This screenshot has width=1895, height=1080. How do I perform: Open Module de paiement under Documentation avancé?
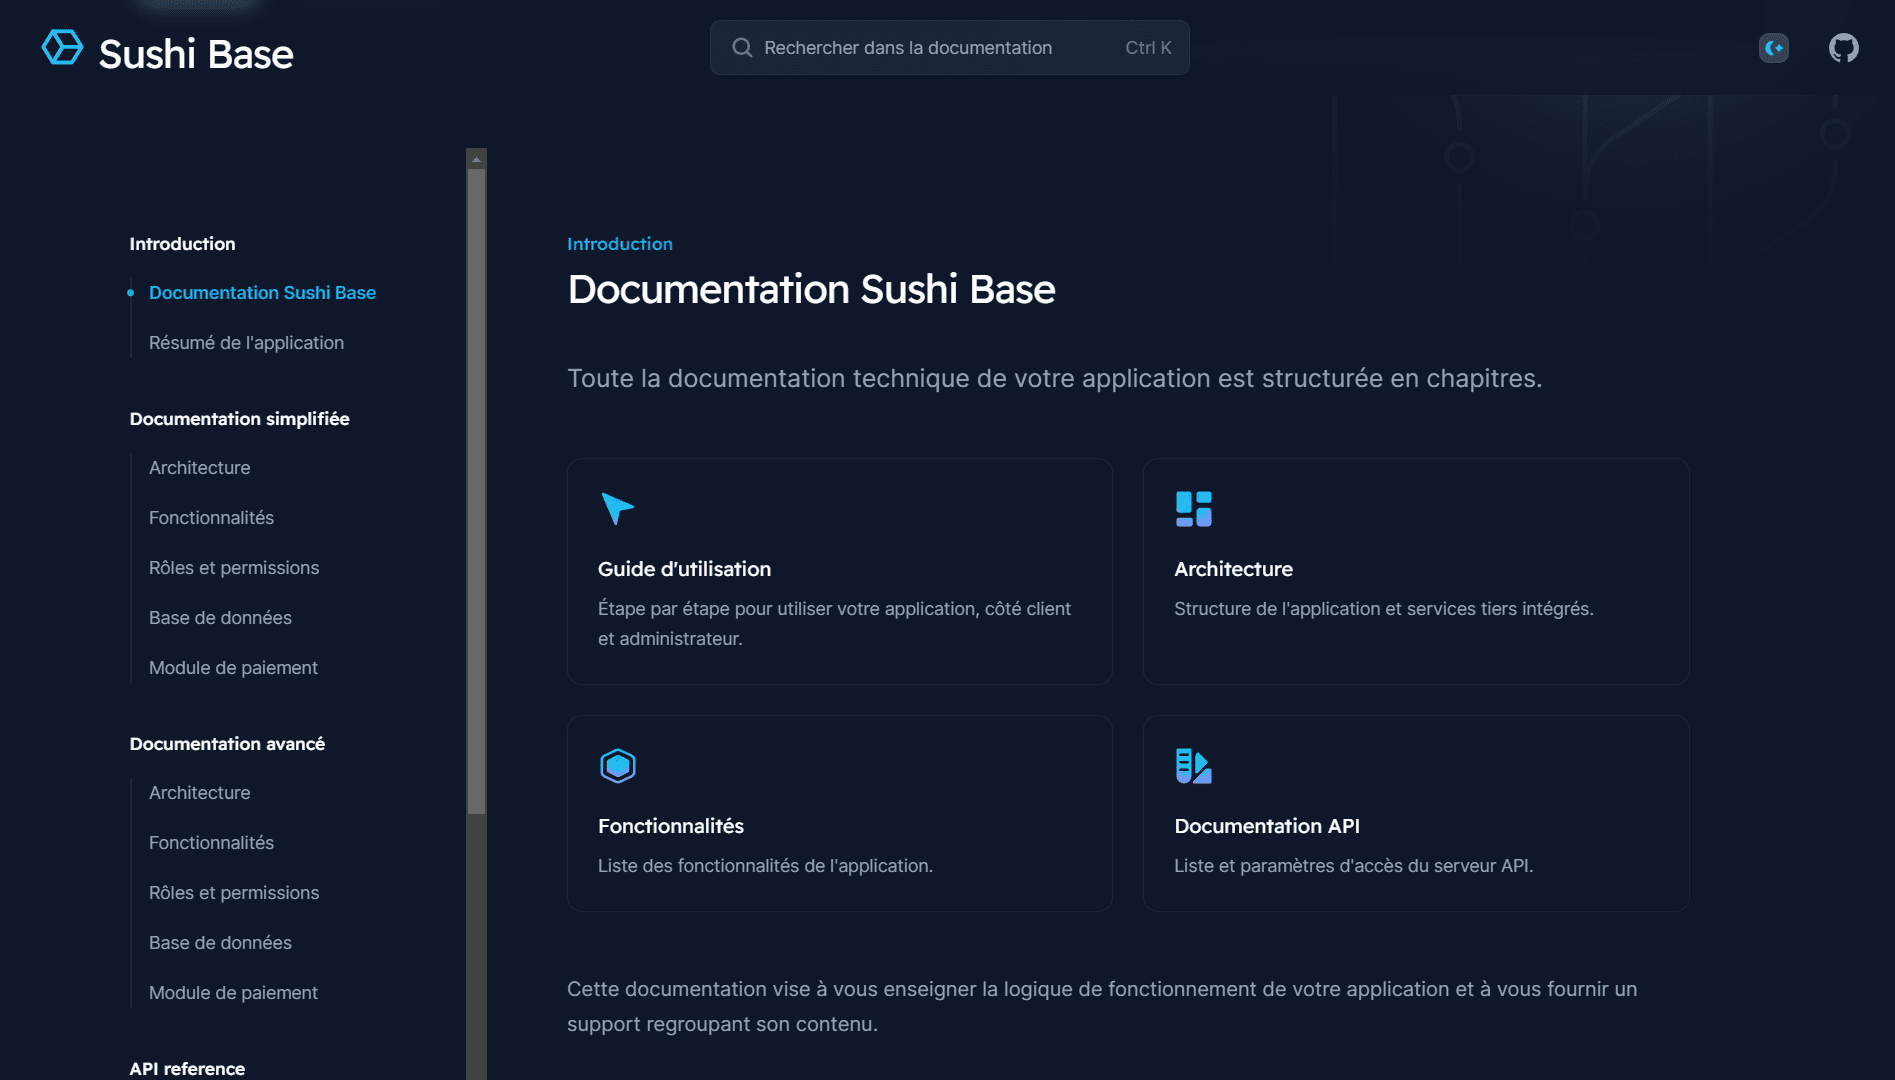pyautogui.click(x=233, y=993)
